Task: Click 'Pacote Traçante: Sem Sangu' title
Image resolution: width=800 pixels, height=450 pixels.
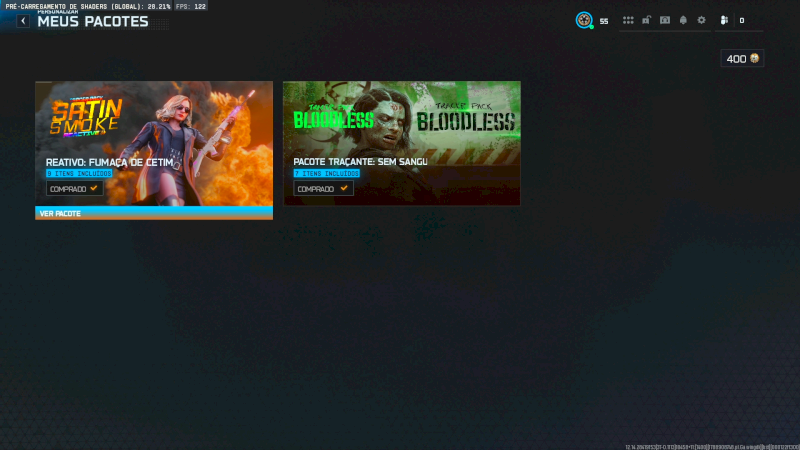Action: pos(360,162)
